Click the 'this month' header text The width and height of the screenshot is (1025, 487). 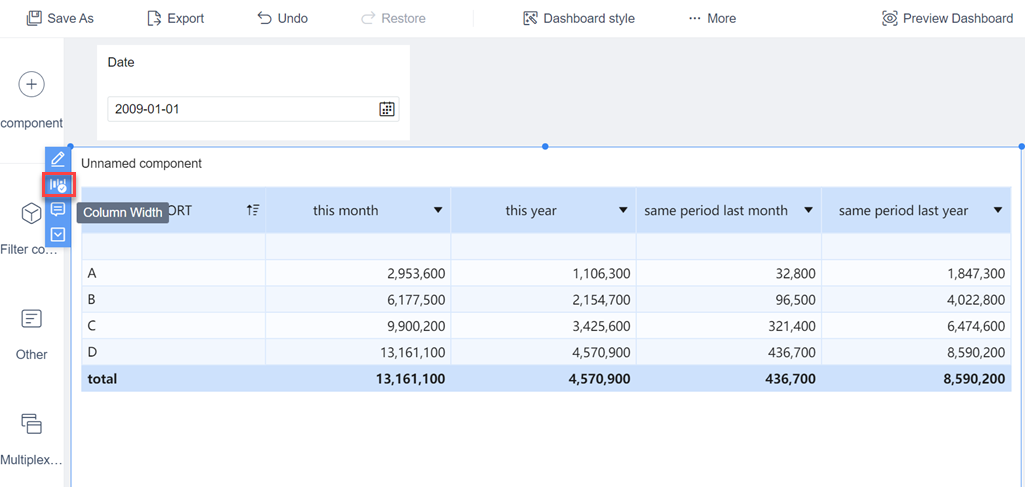click(345, 210)
